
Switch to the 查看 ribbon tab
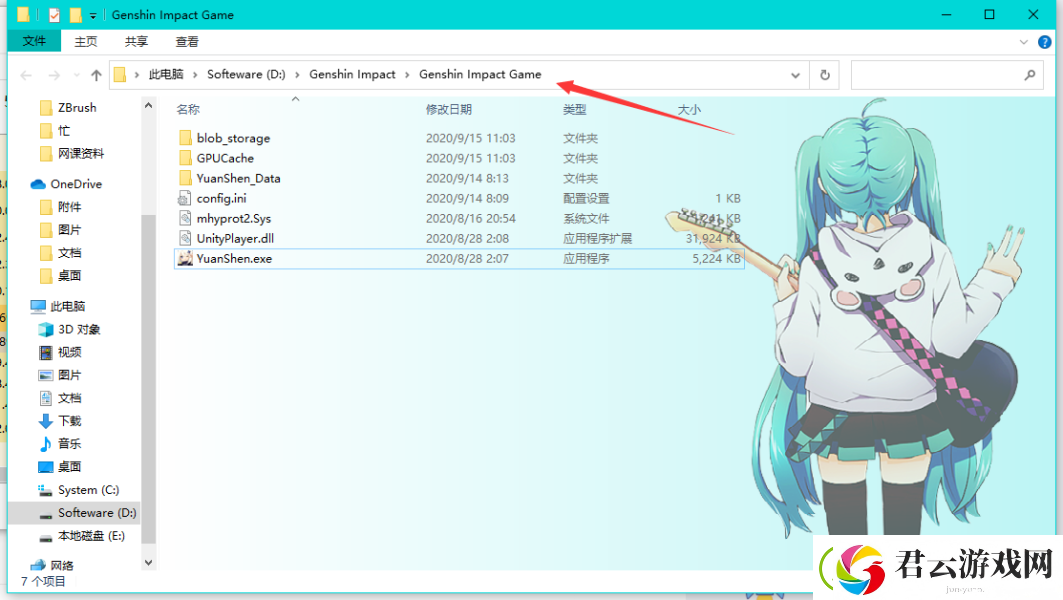point(187,41)
